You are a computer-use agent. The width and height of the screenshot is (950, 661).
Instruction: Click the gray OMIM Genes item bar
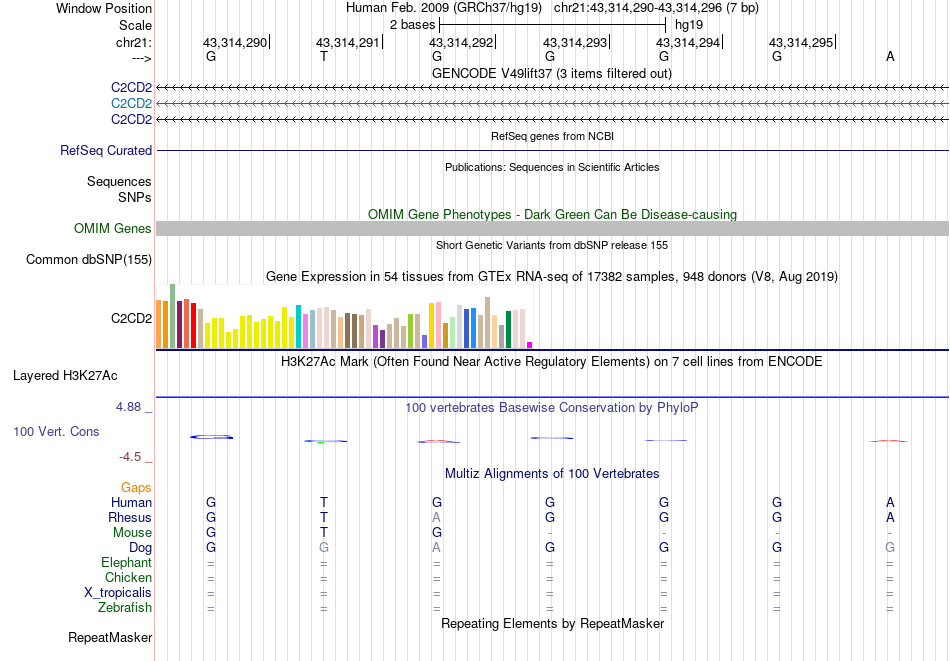552,228
